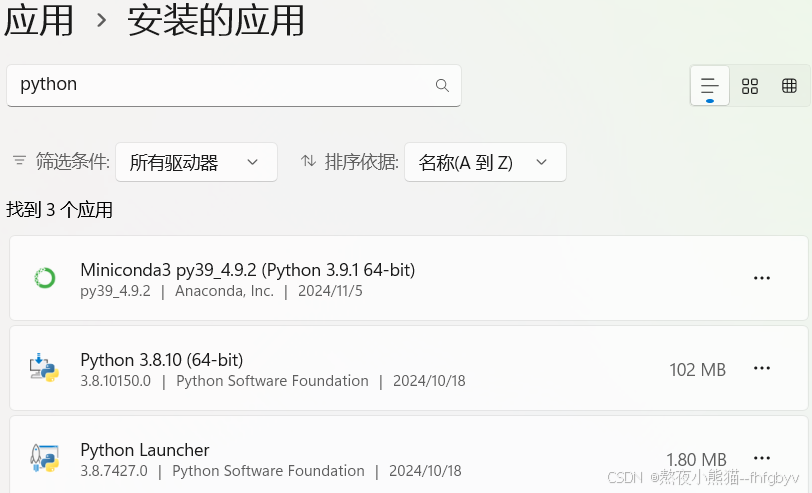Focus the search box containing python

click(x=234, y=85)
